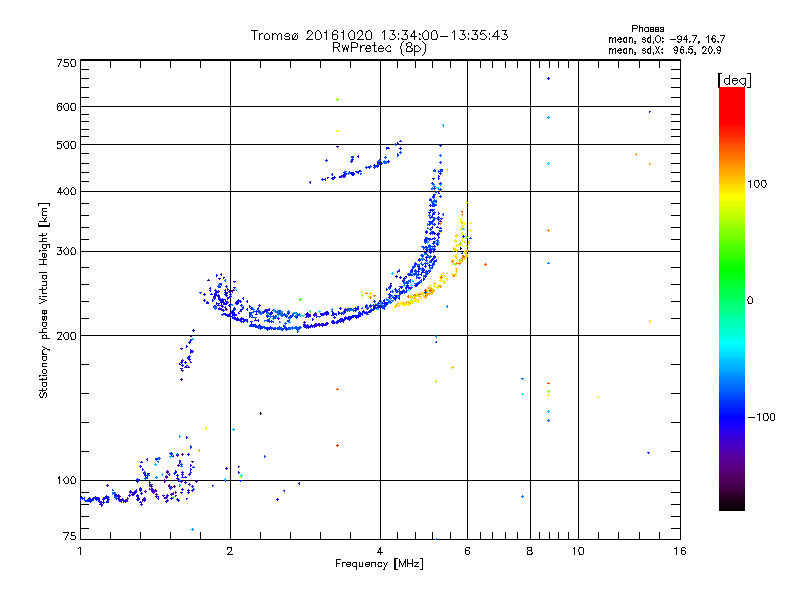
Task: Click the x-axis '1' tick label
Action: (80, 551)
